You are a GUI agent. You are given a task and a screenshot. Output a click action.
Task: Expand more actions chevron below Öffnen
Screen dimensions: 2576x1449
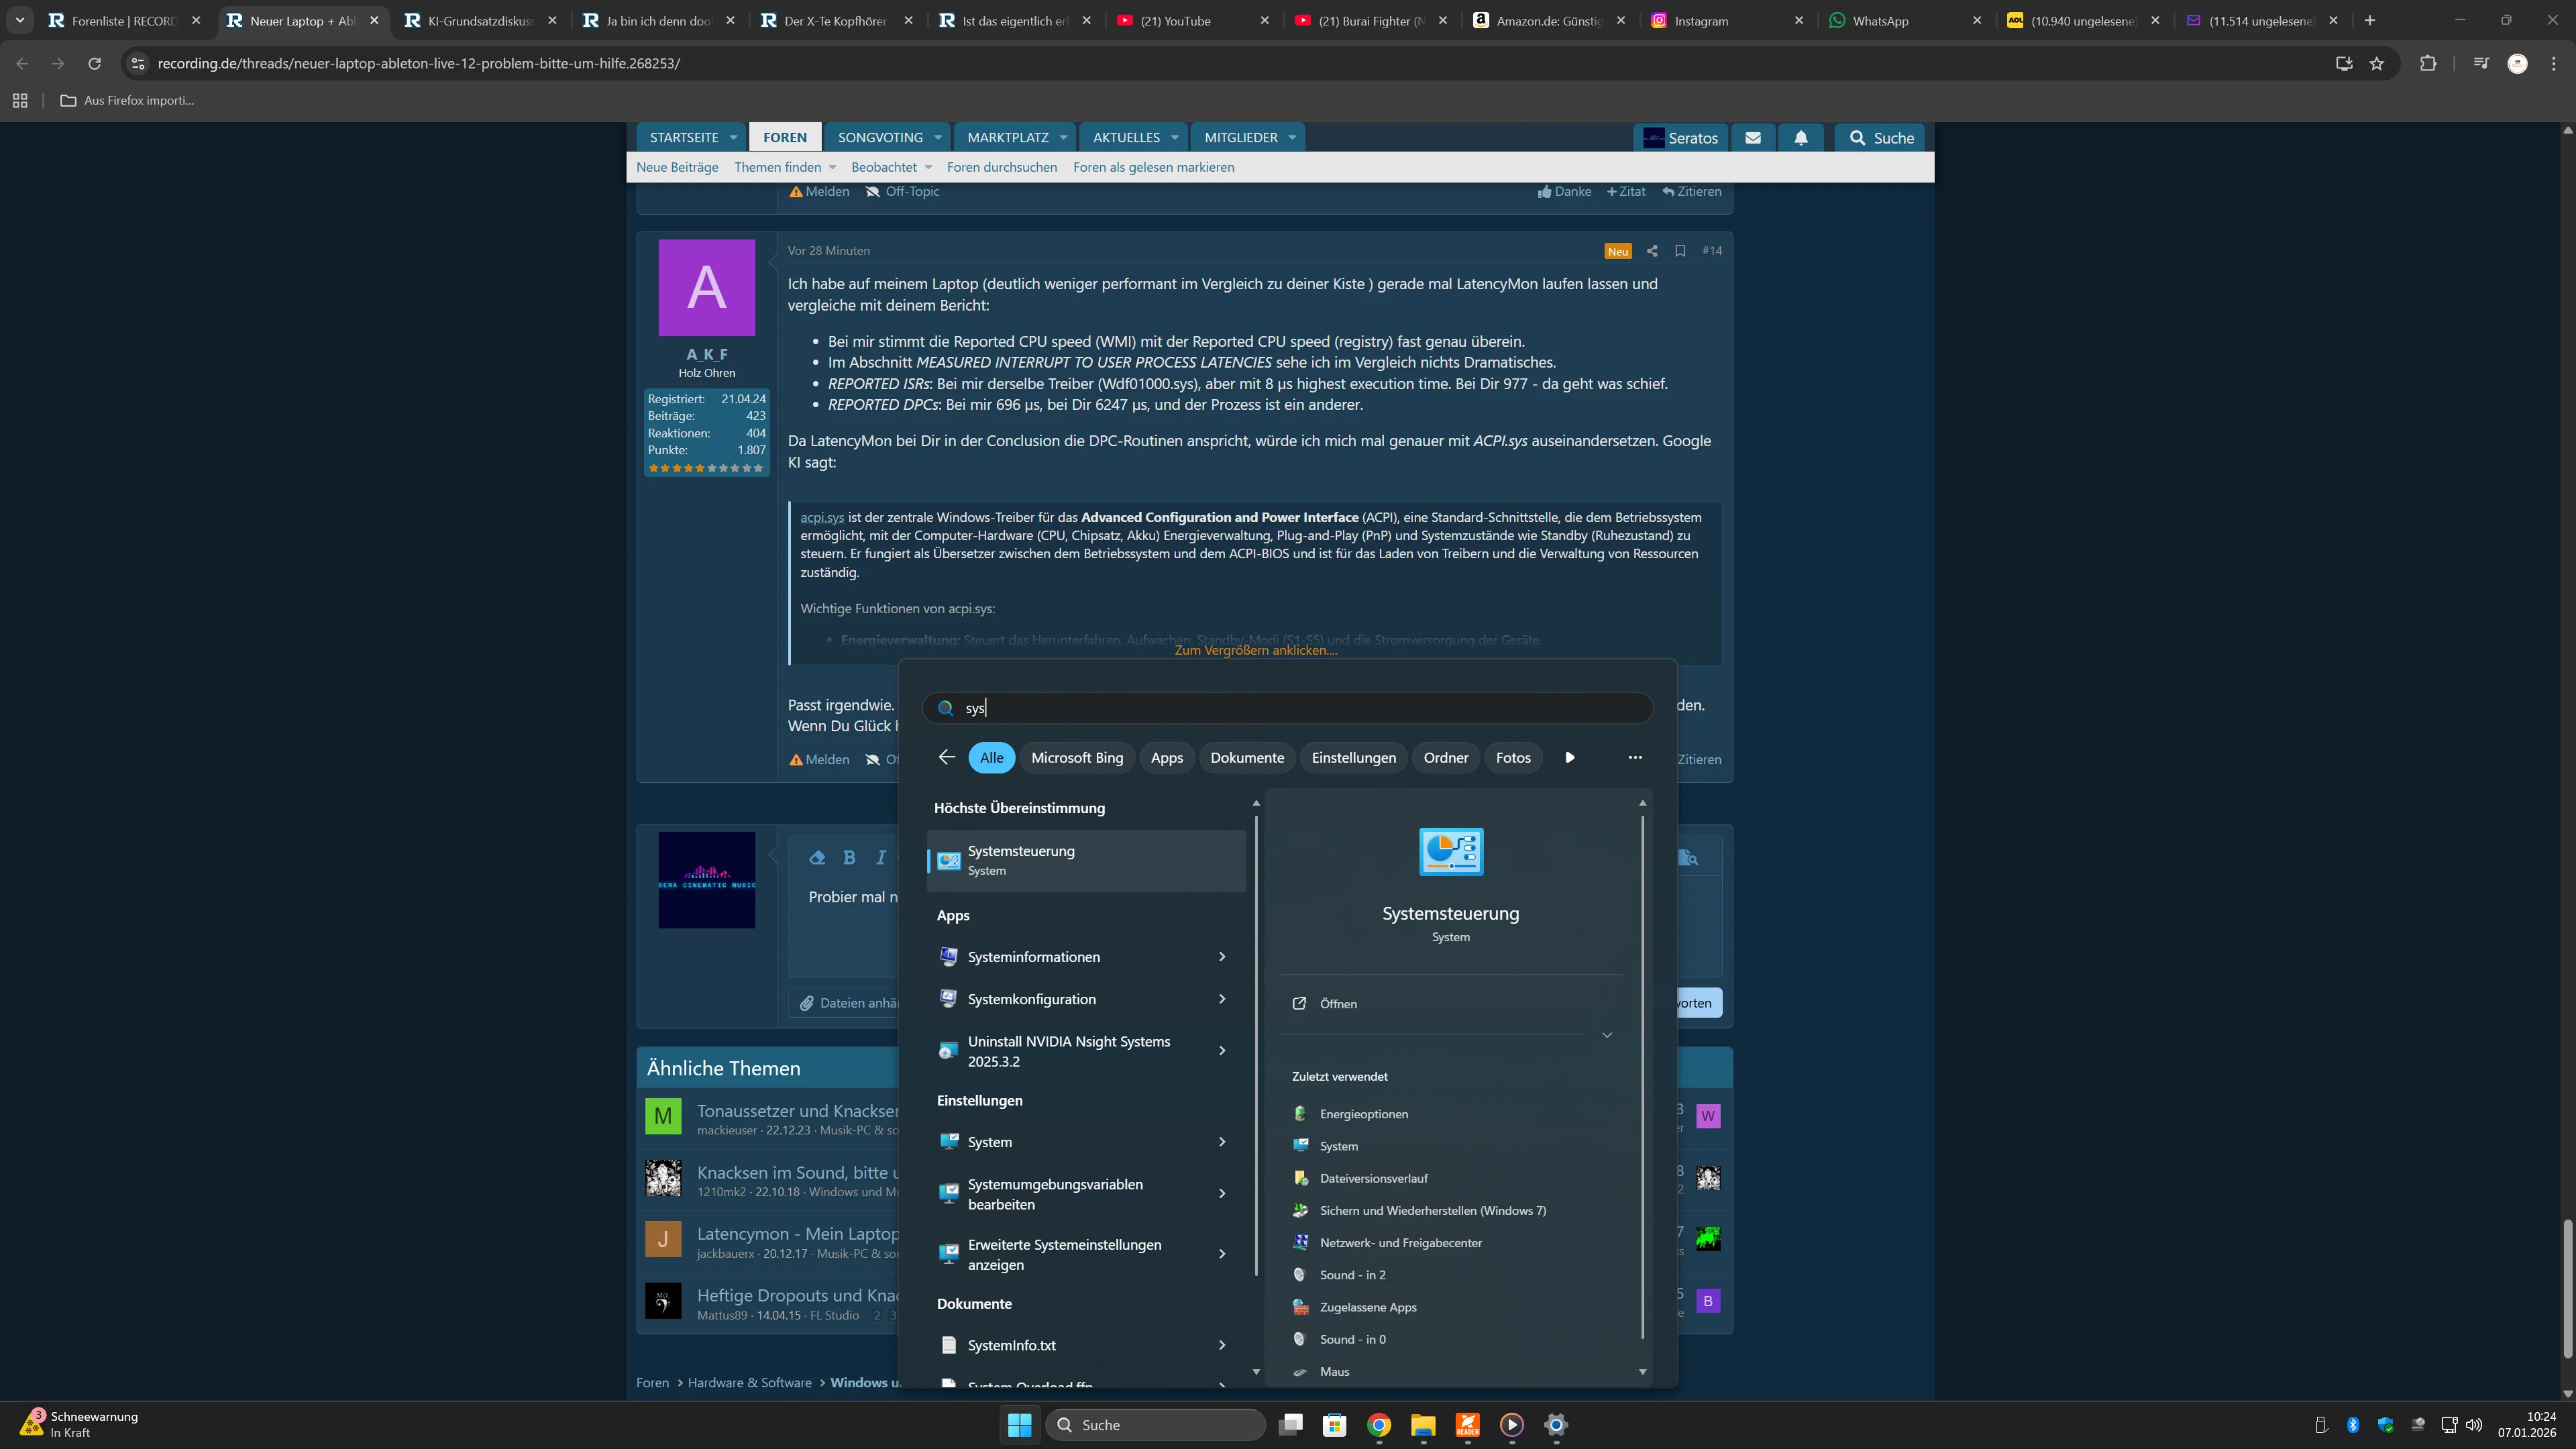pyautogui.click(x=1607, y=1035)
